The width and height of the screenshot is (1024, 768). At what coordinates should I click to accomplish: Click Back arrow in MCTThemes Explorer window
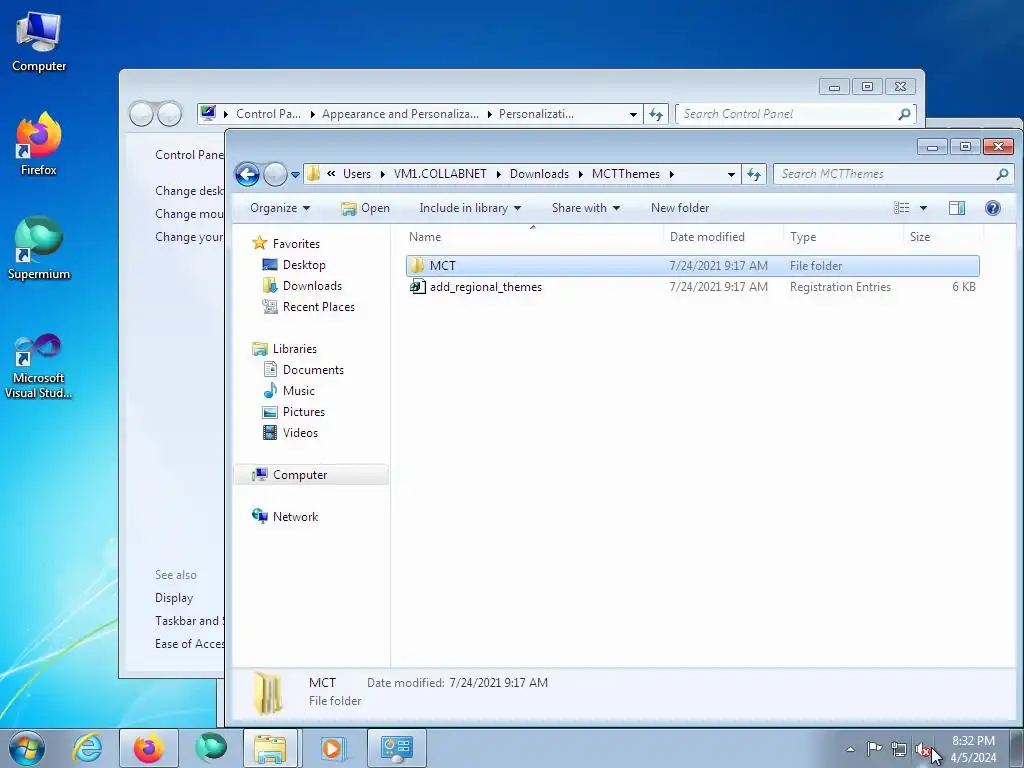pos(248,174)
